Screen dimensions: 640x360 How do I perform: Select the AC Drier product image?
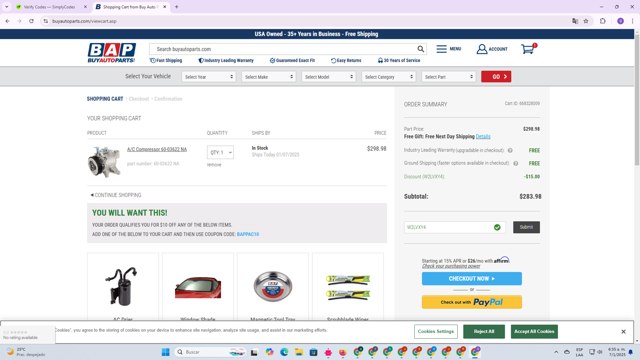click(122, 286)
